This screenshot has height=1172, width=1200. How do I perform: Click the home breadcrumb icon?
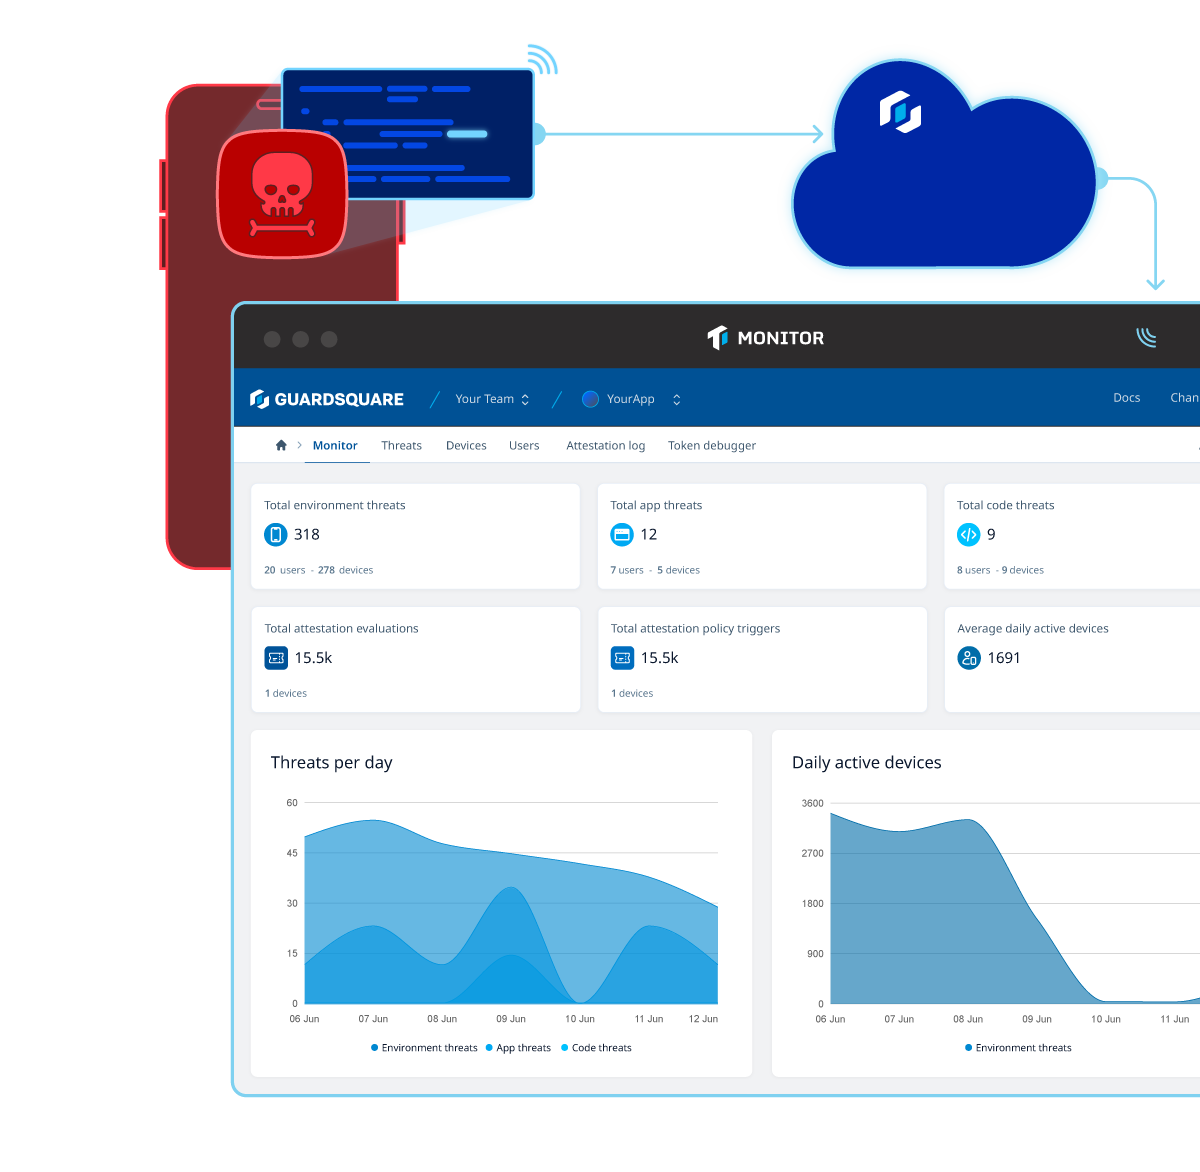[281, 445]
